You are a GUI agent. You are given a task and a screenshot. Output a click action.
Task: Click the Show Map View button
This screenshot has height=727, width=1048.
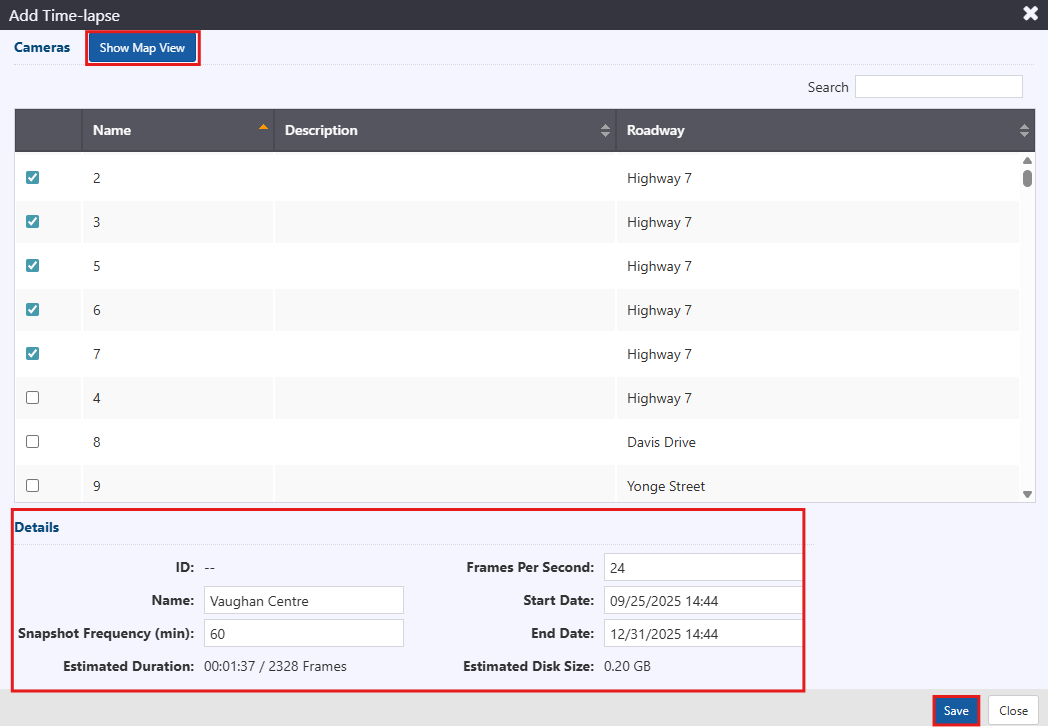pos(142,48)
